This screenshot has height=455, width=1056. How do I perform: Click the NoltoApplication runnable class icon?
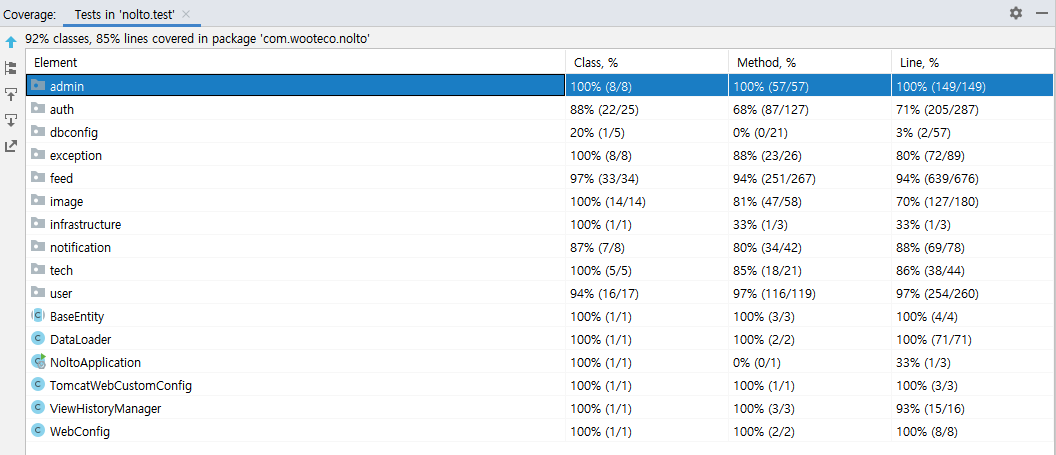pos(38,362)
